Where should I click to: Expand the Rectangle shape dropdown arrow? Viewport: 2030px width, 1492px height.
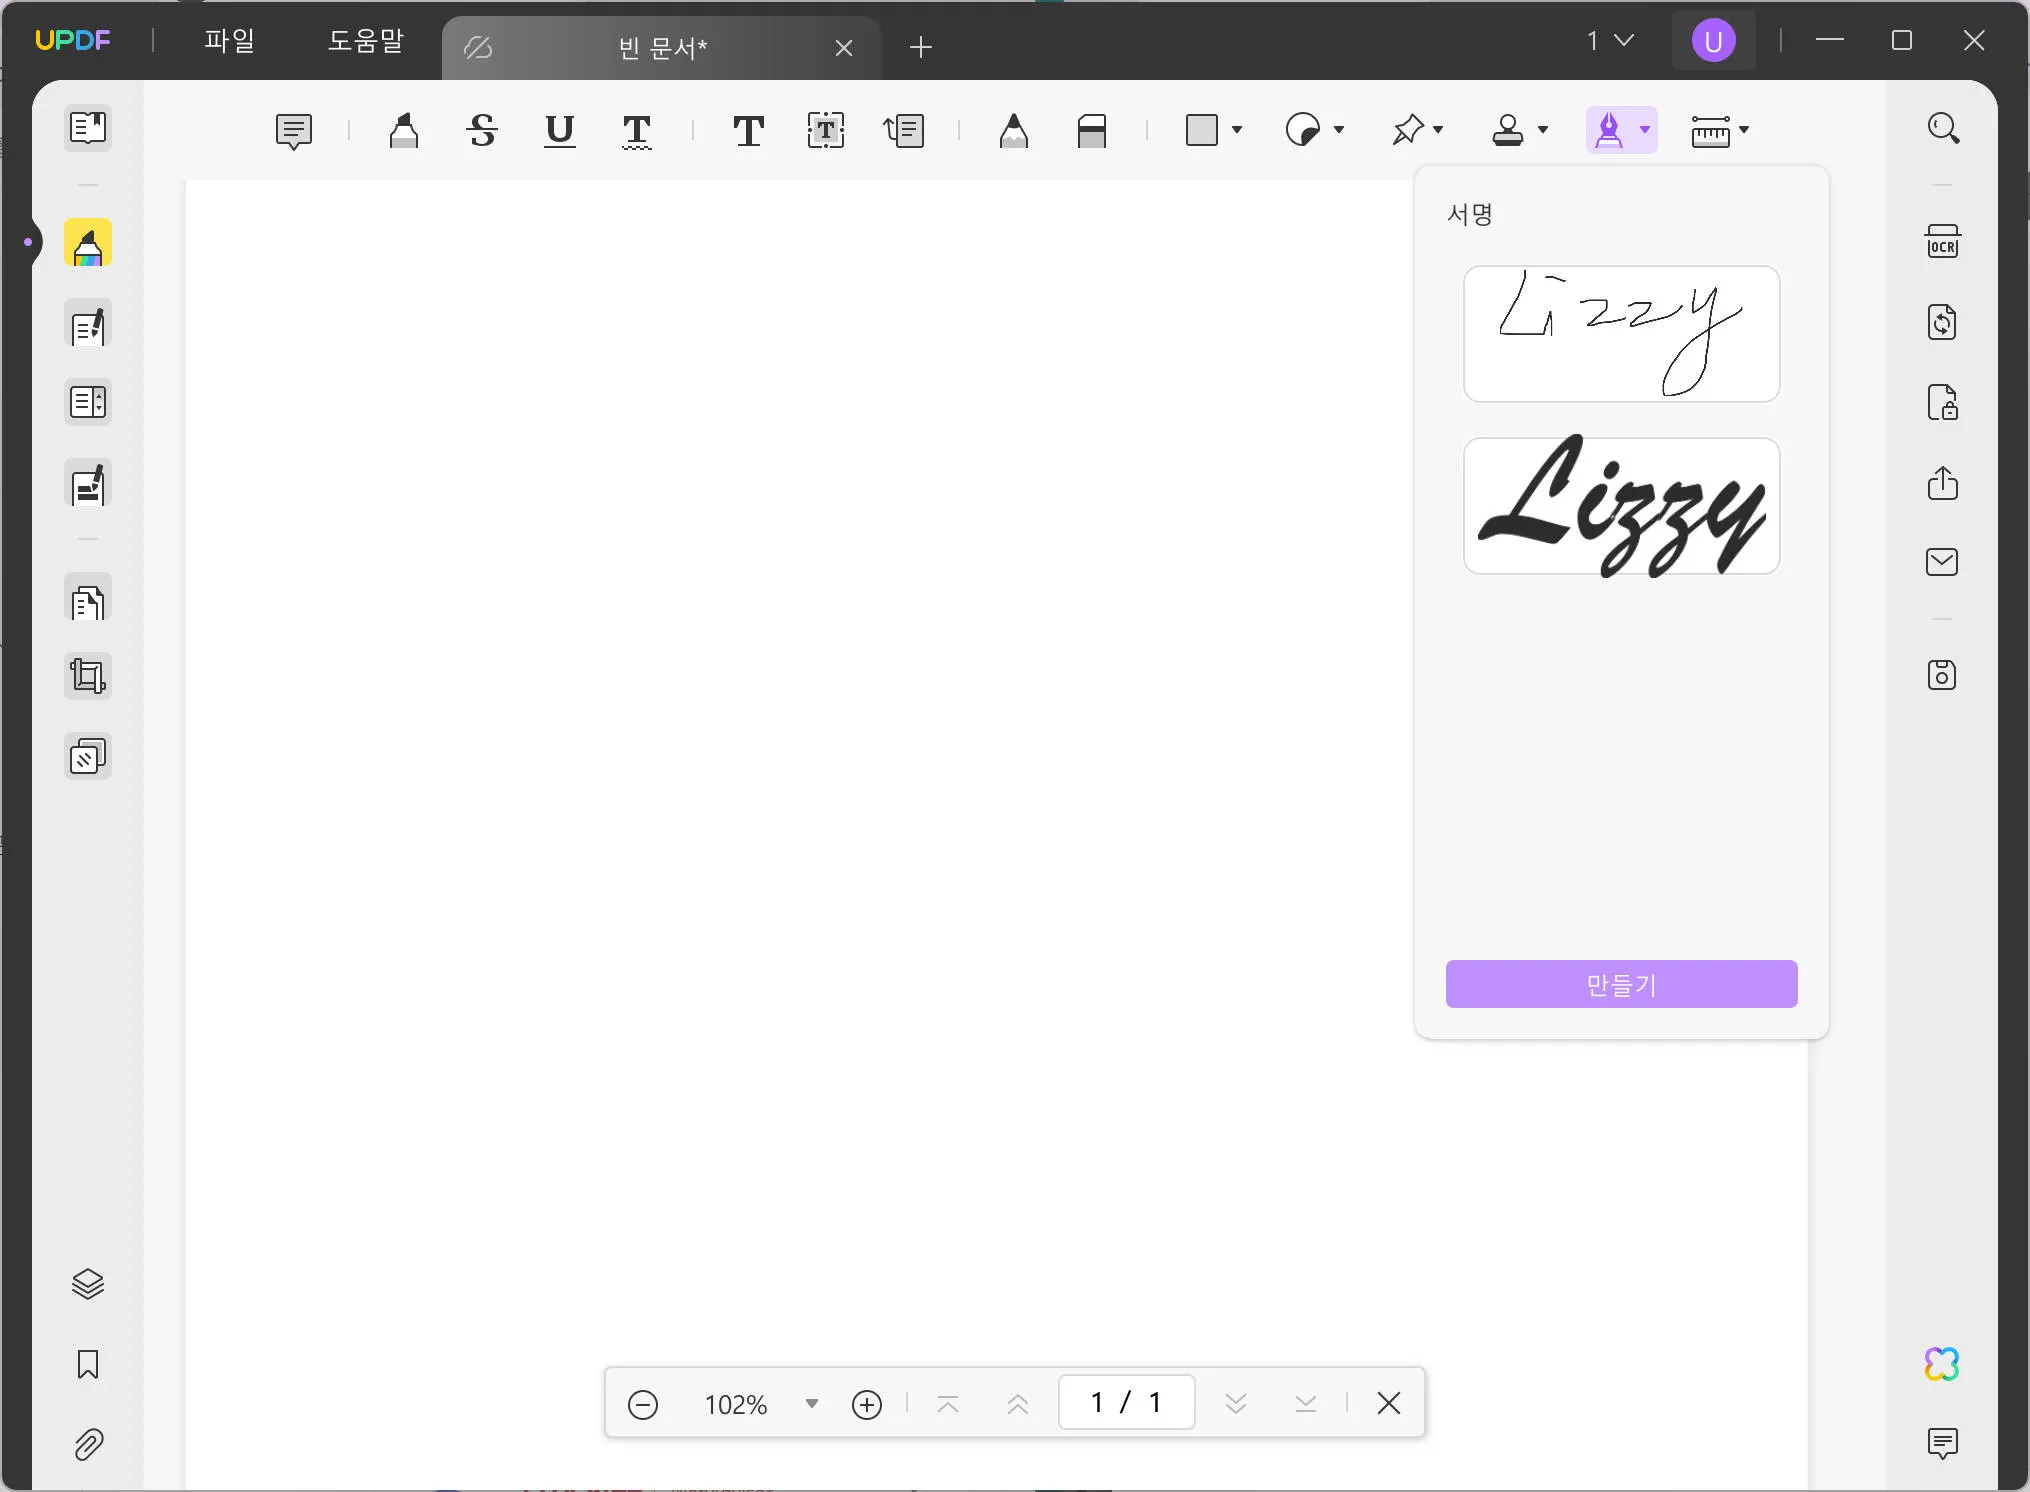[x=1237, y=130]
